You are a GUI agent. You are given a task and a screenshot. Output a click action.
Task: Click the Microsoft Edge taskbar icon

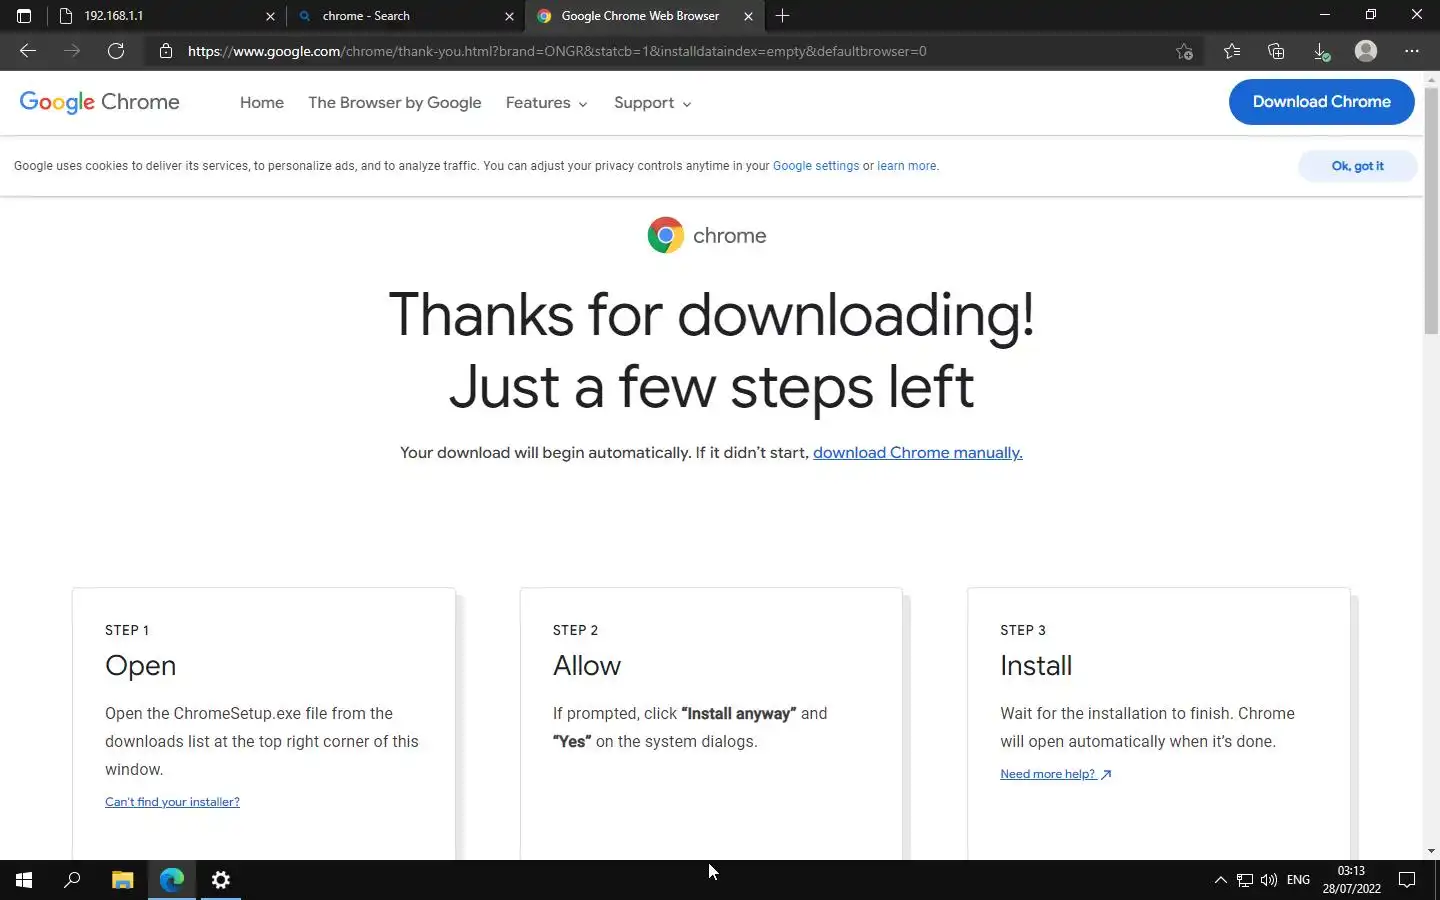[172, 880]
